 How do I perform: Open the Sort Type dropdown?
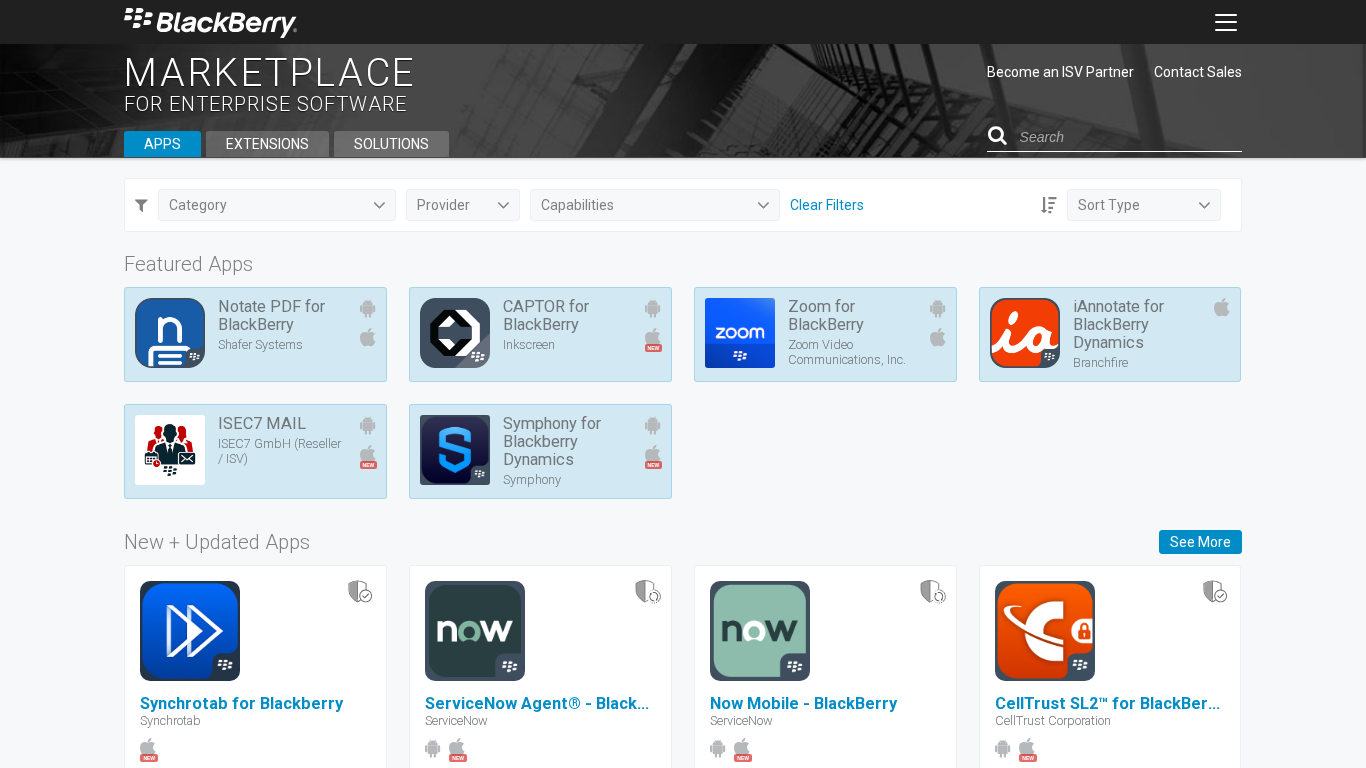tap(1143, 205)
